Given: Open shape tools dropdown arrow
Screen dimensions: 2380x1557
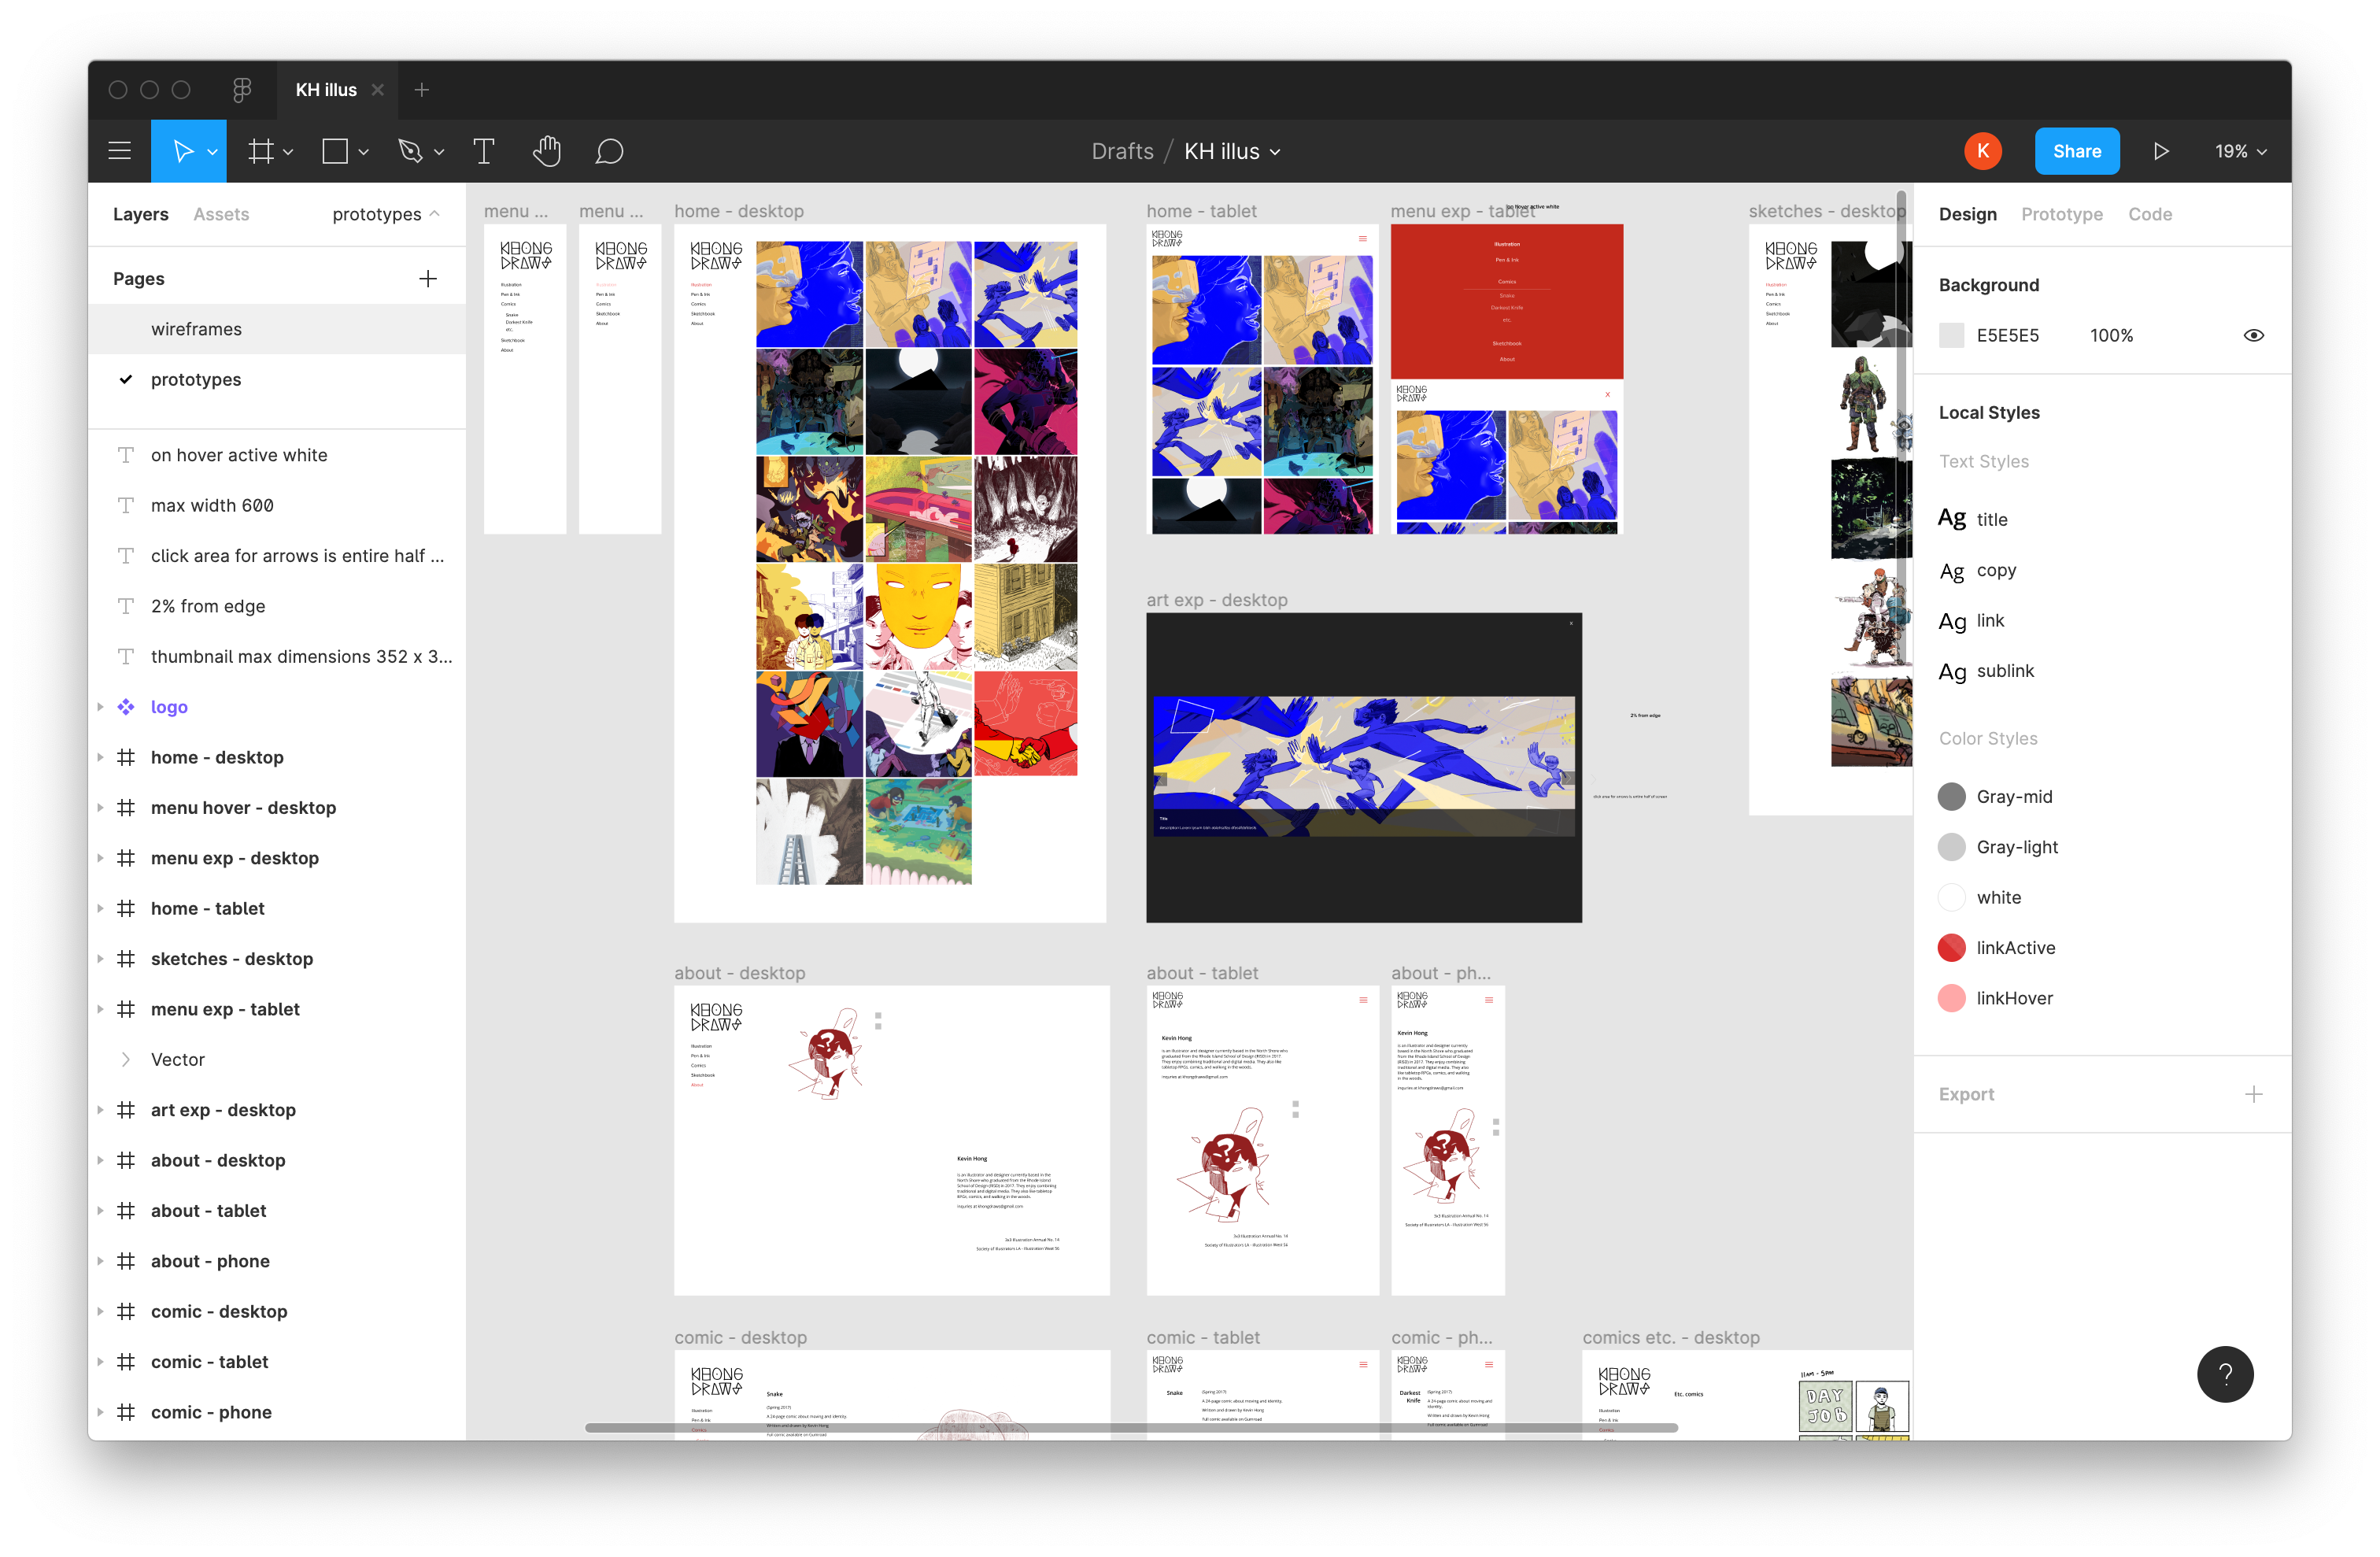Looking at the screenshot, I should point(363,152).
